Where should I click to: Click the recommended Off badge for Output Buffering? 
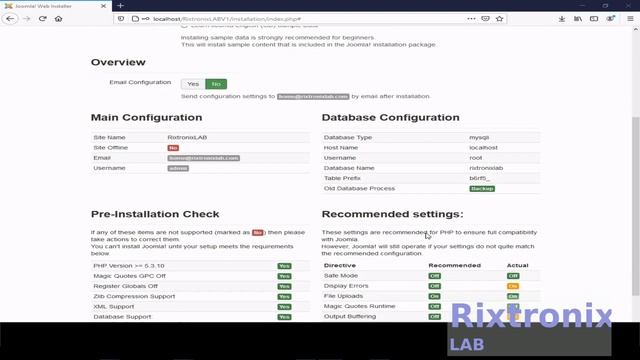434,317
